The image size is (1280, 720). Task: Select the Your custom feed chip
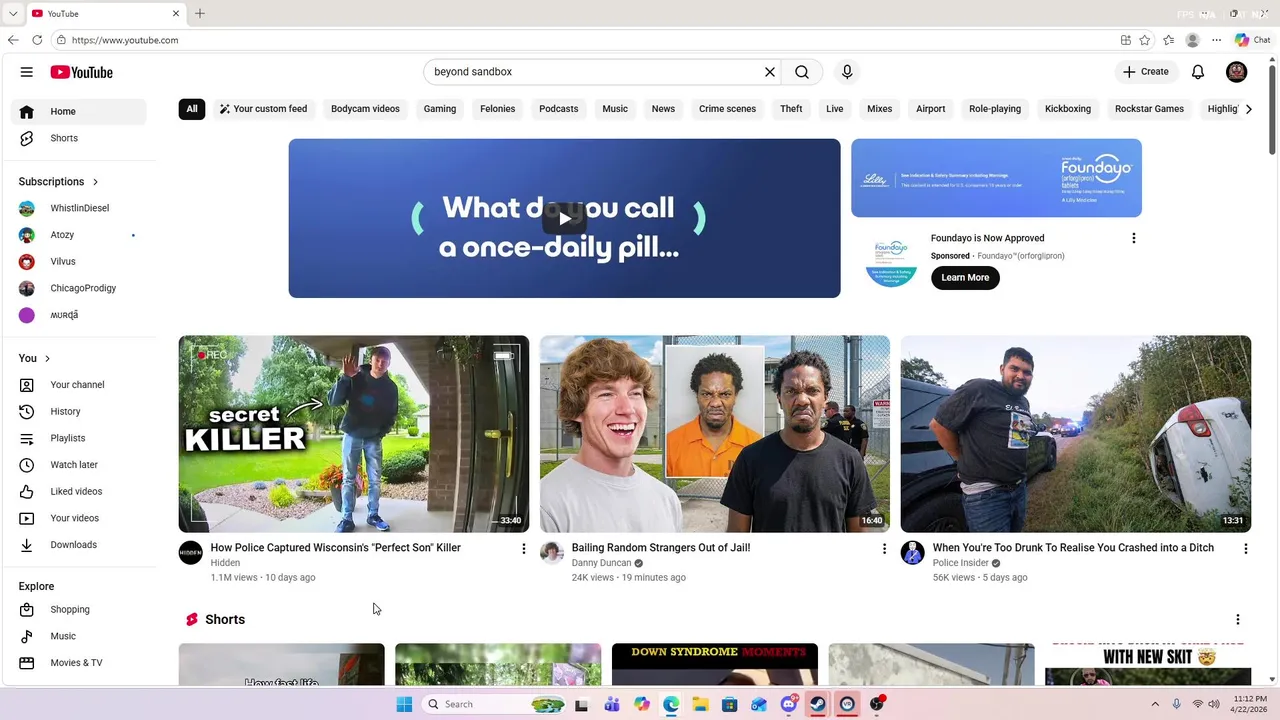pos(264,109)
